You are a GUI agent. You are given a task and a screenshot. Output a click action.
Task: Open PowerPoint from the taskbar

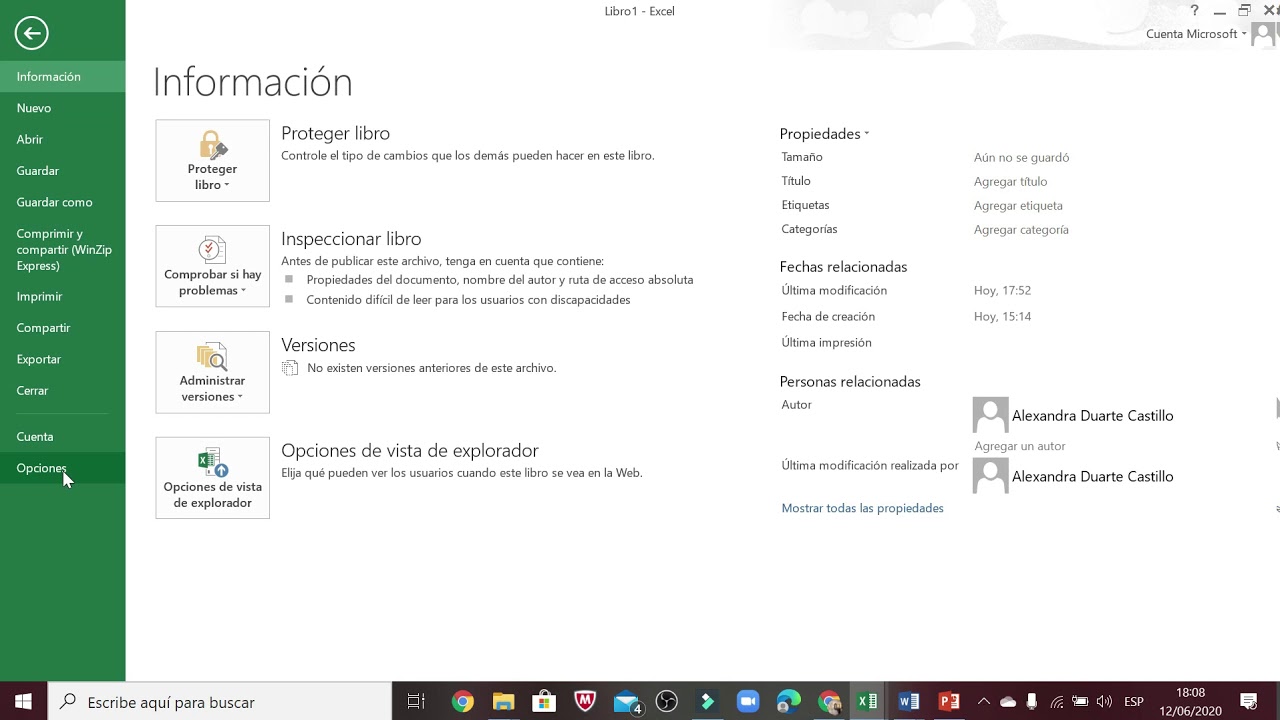point(949,702)
